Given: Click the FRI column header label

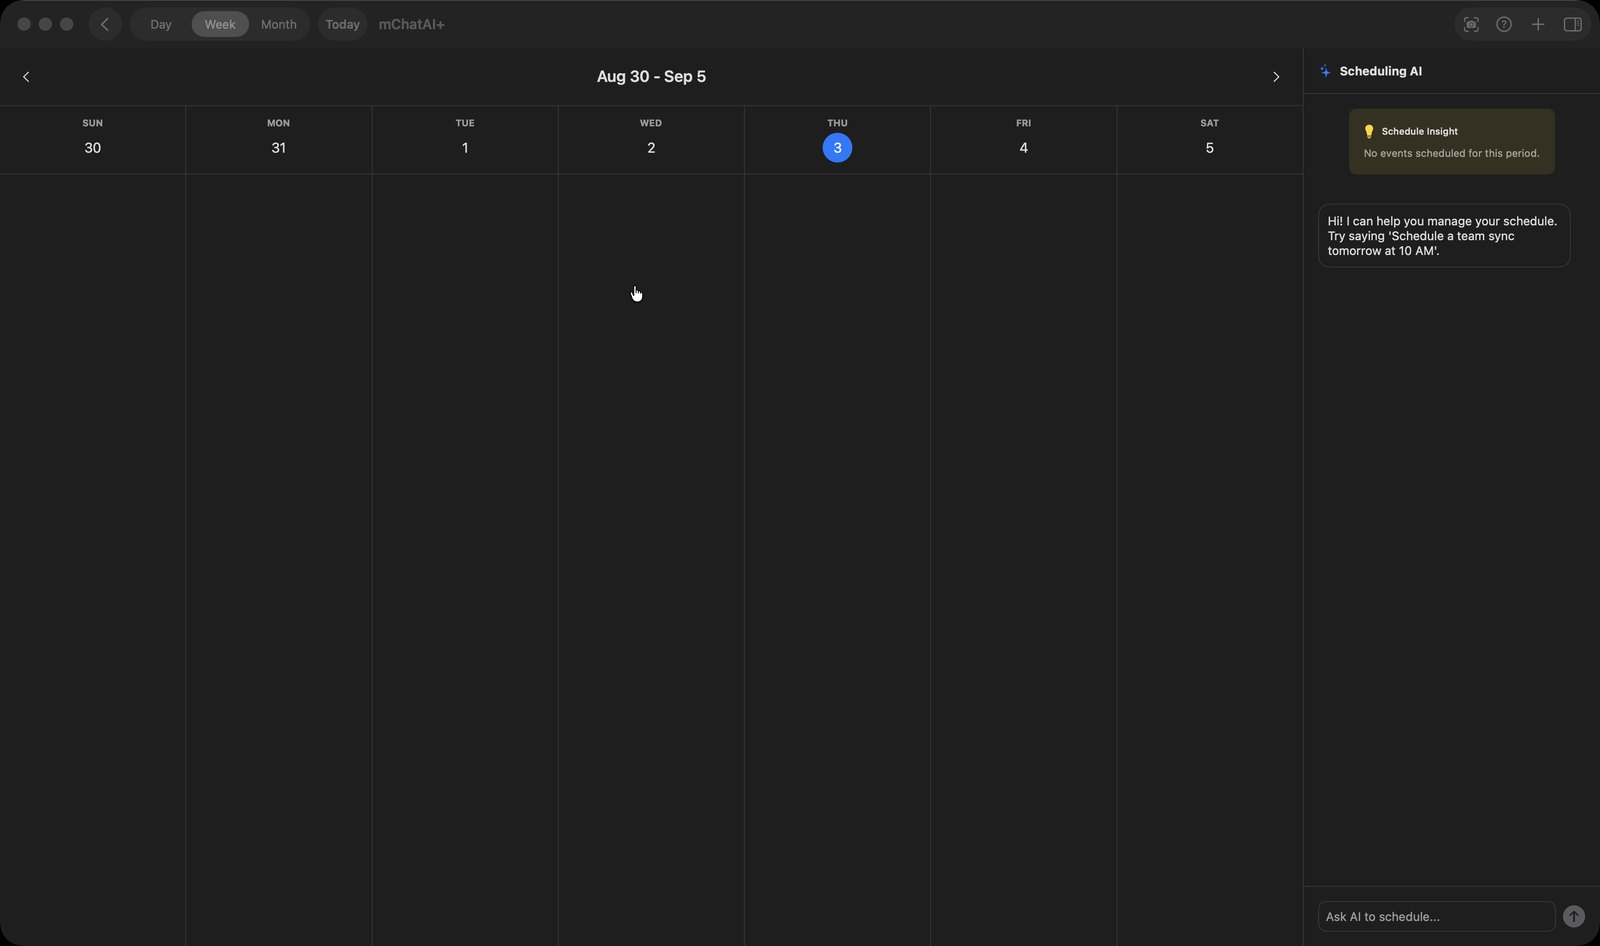Looking at the screenshot, I should coord(1023,123).
